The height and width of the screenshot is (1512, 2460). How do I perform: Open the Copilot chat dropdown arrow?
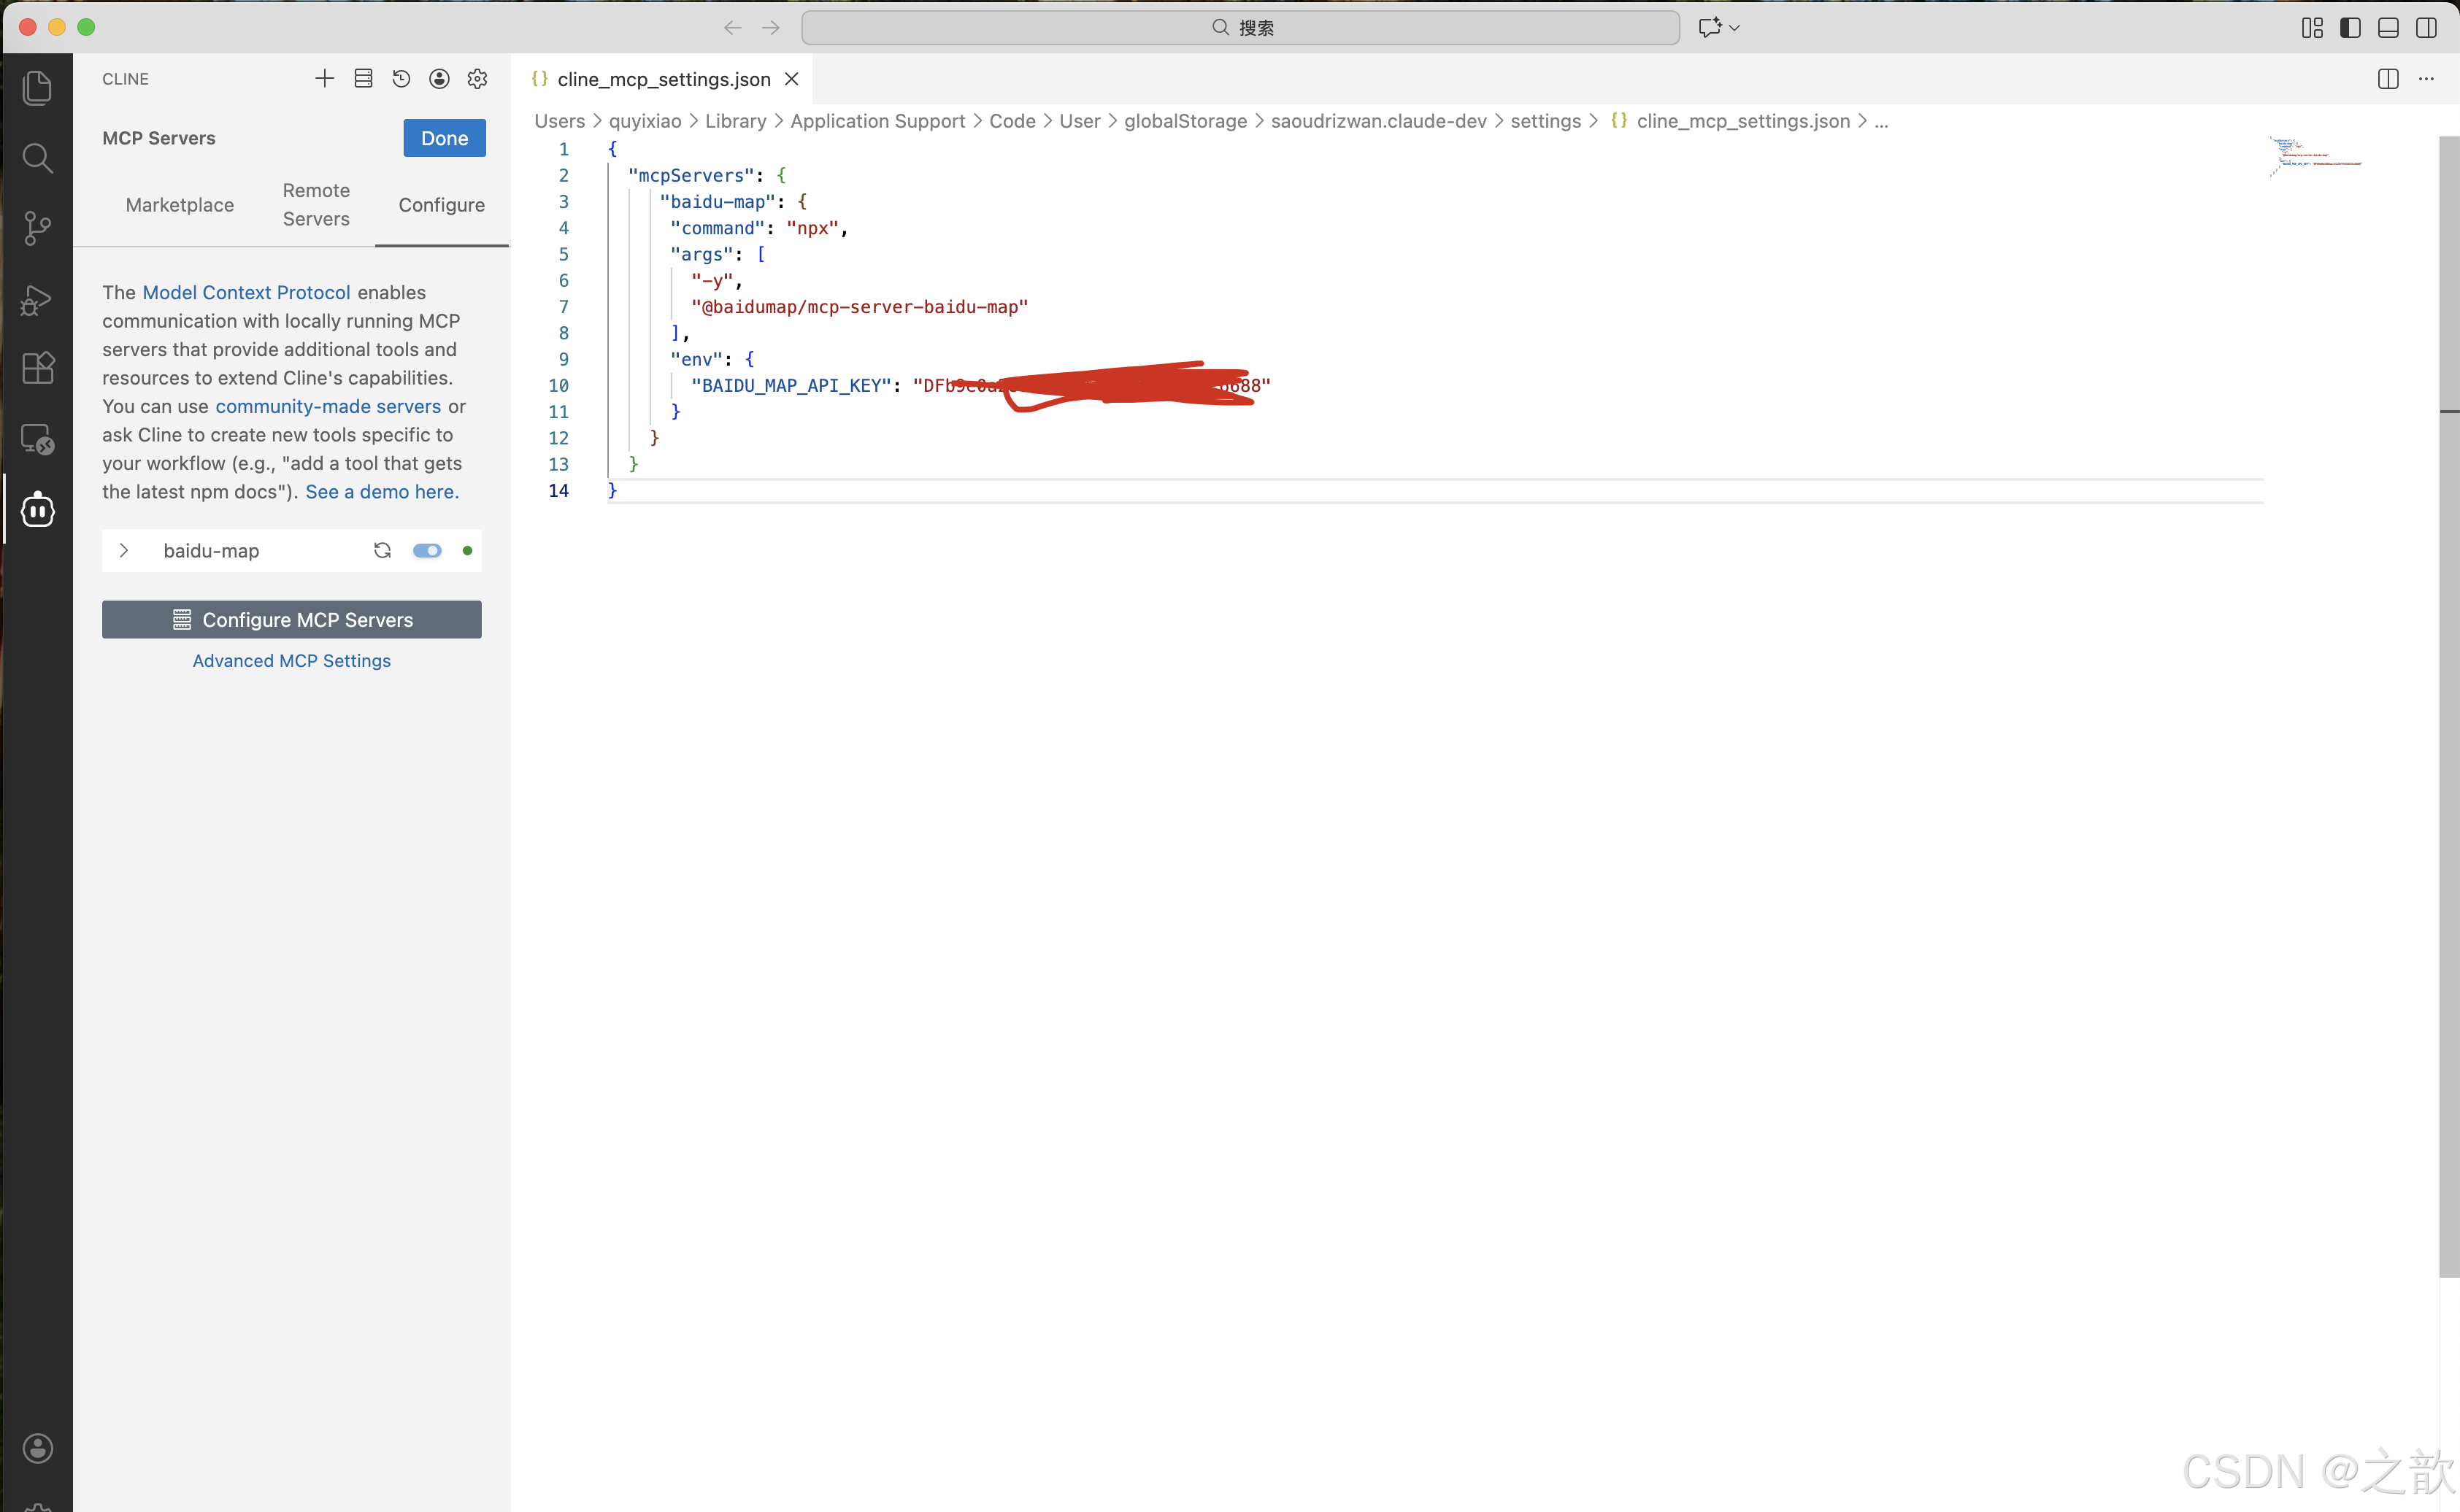[x=1735, y=28]
